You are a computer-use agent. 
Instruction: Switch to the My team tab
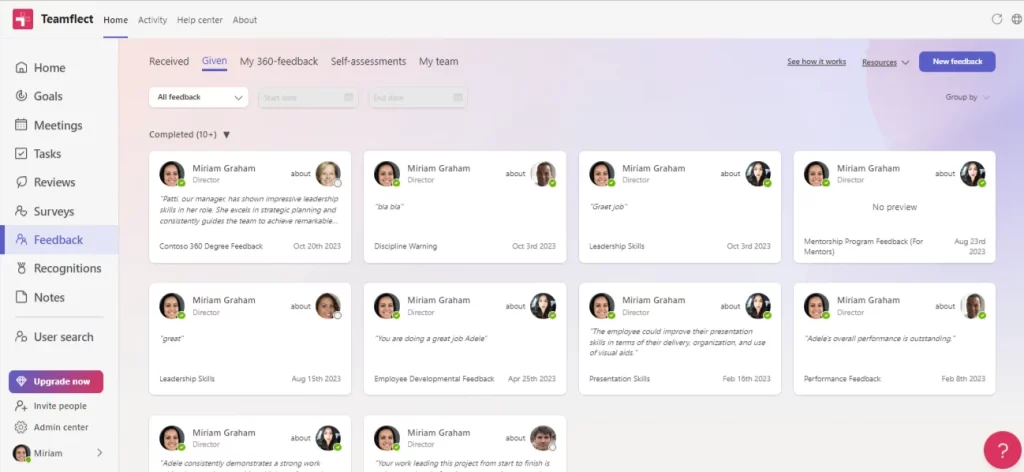coord(438,61)
